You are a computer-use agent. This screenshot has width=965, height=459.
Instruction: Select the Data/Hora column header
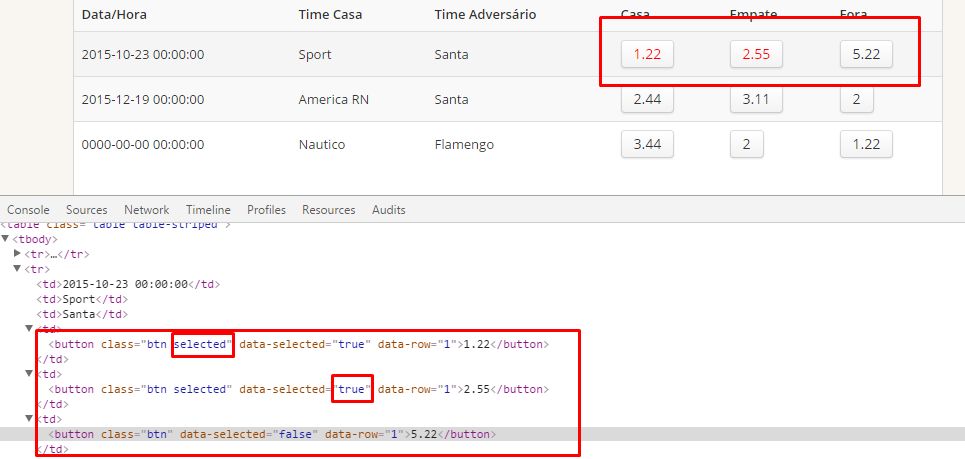tap(114, 15)
